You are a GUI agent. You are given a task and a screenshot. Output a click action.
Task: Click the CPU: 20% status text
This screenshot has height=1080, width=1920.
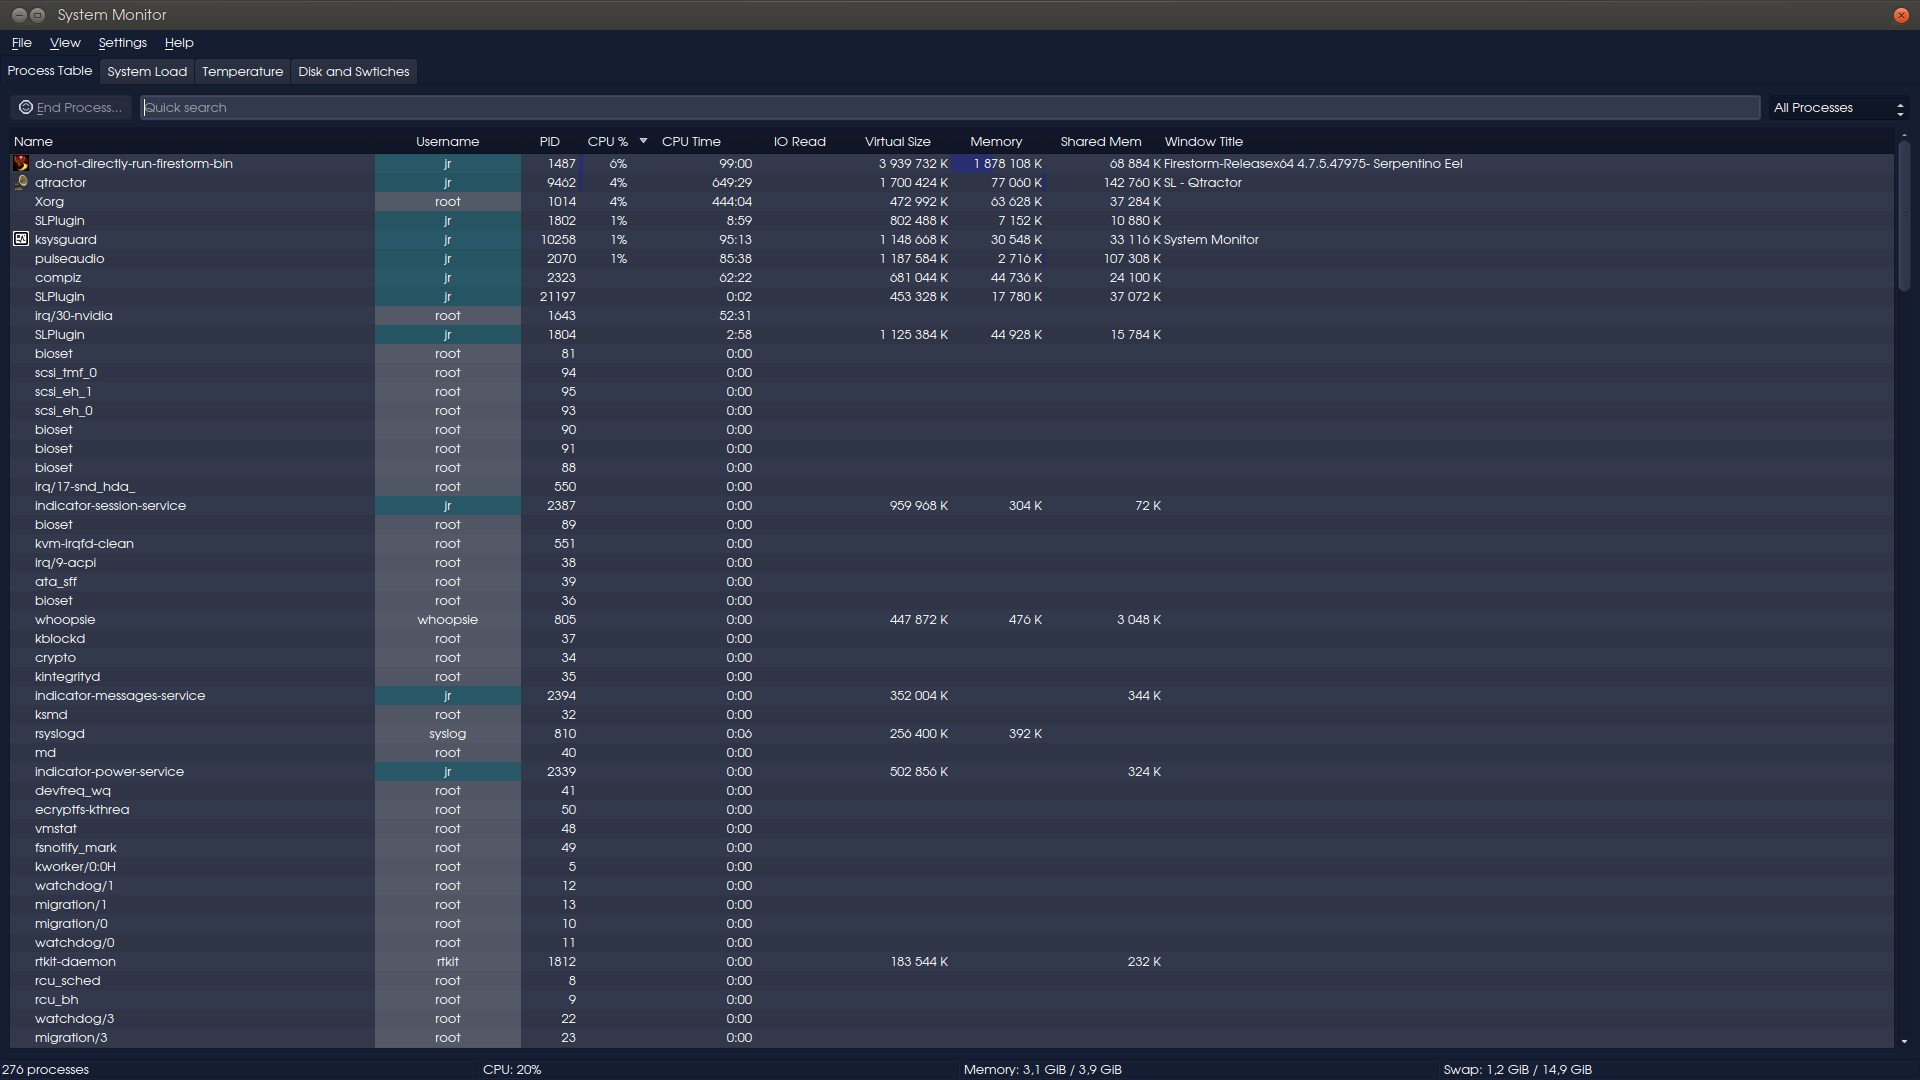coord(512,1069)
